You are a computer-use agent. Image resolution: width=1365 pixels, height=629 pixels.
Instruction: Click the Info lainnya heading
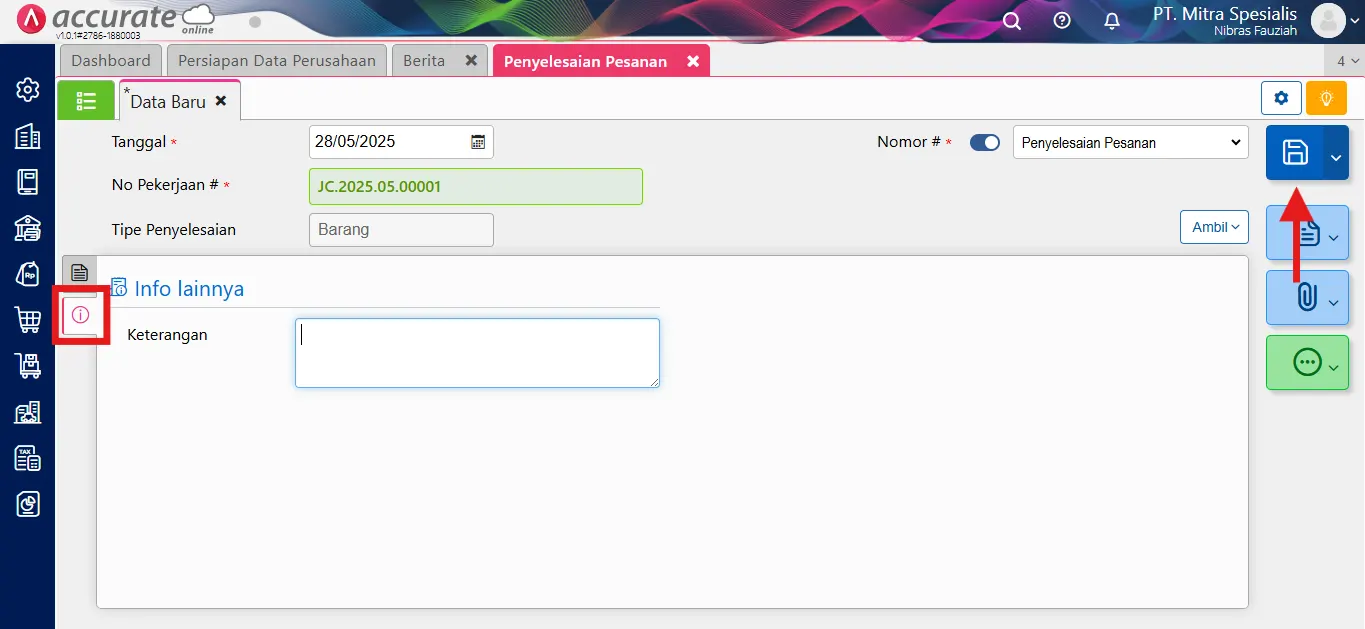pyautogui.click(x=189, y=289)
